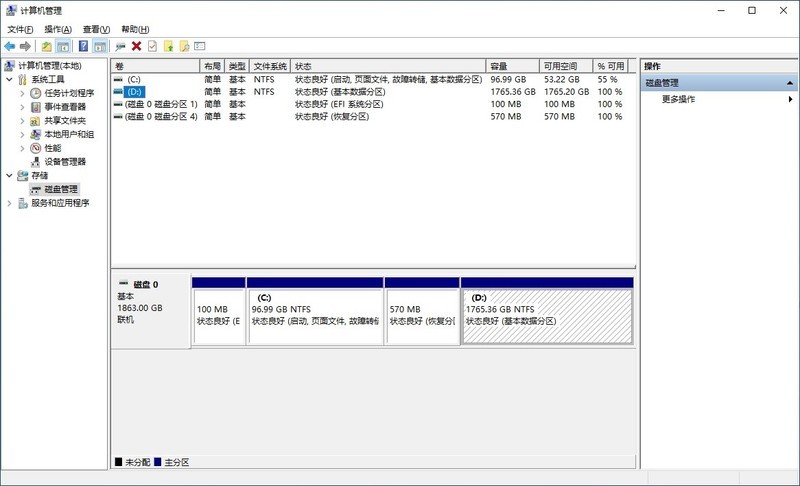Image resolution: width=800 pixels, height=486 pixels.
Task: Click the connect disk icon before the red X
Action: [120, 46]
